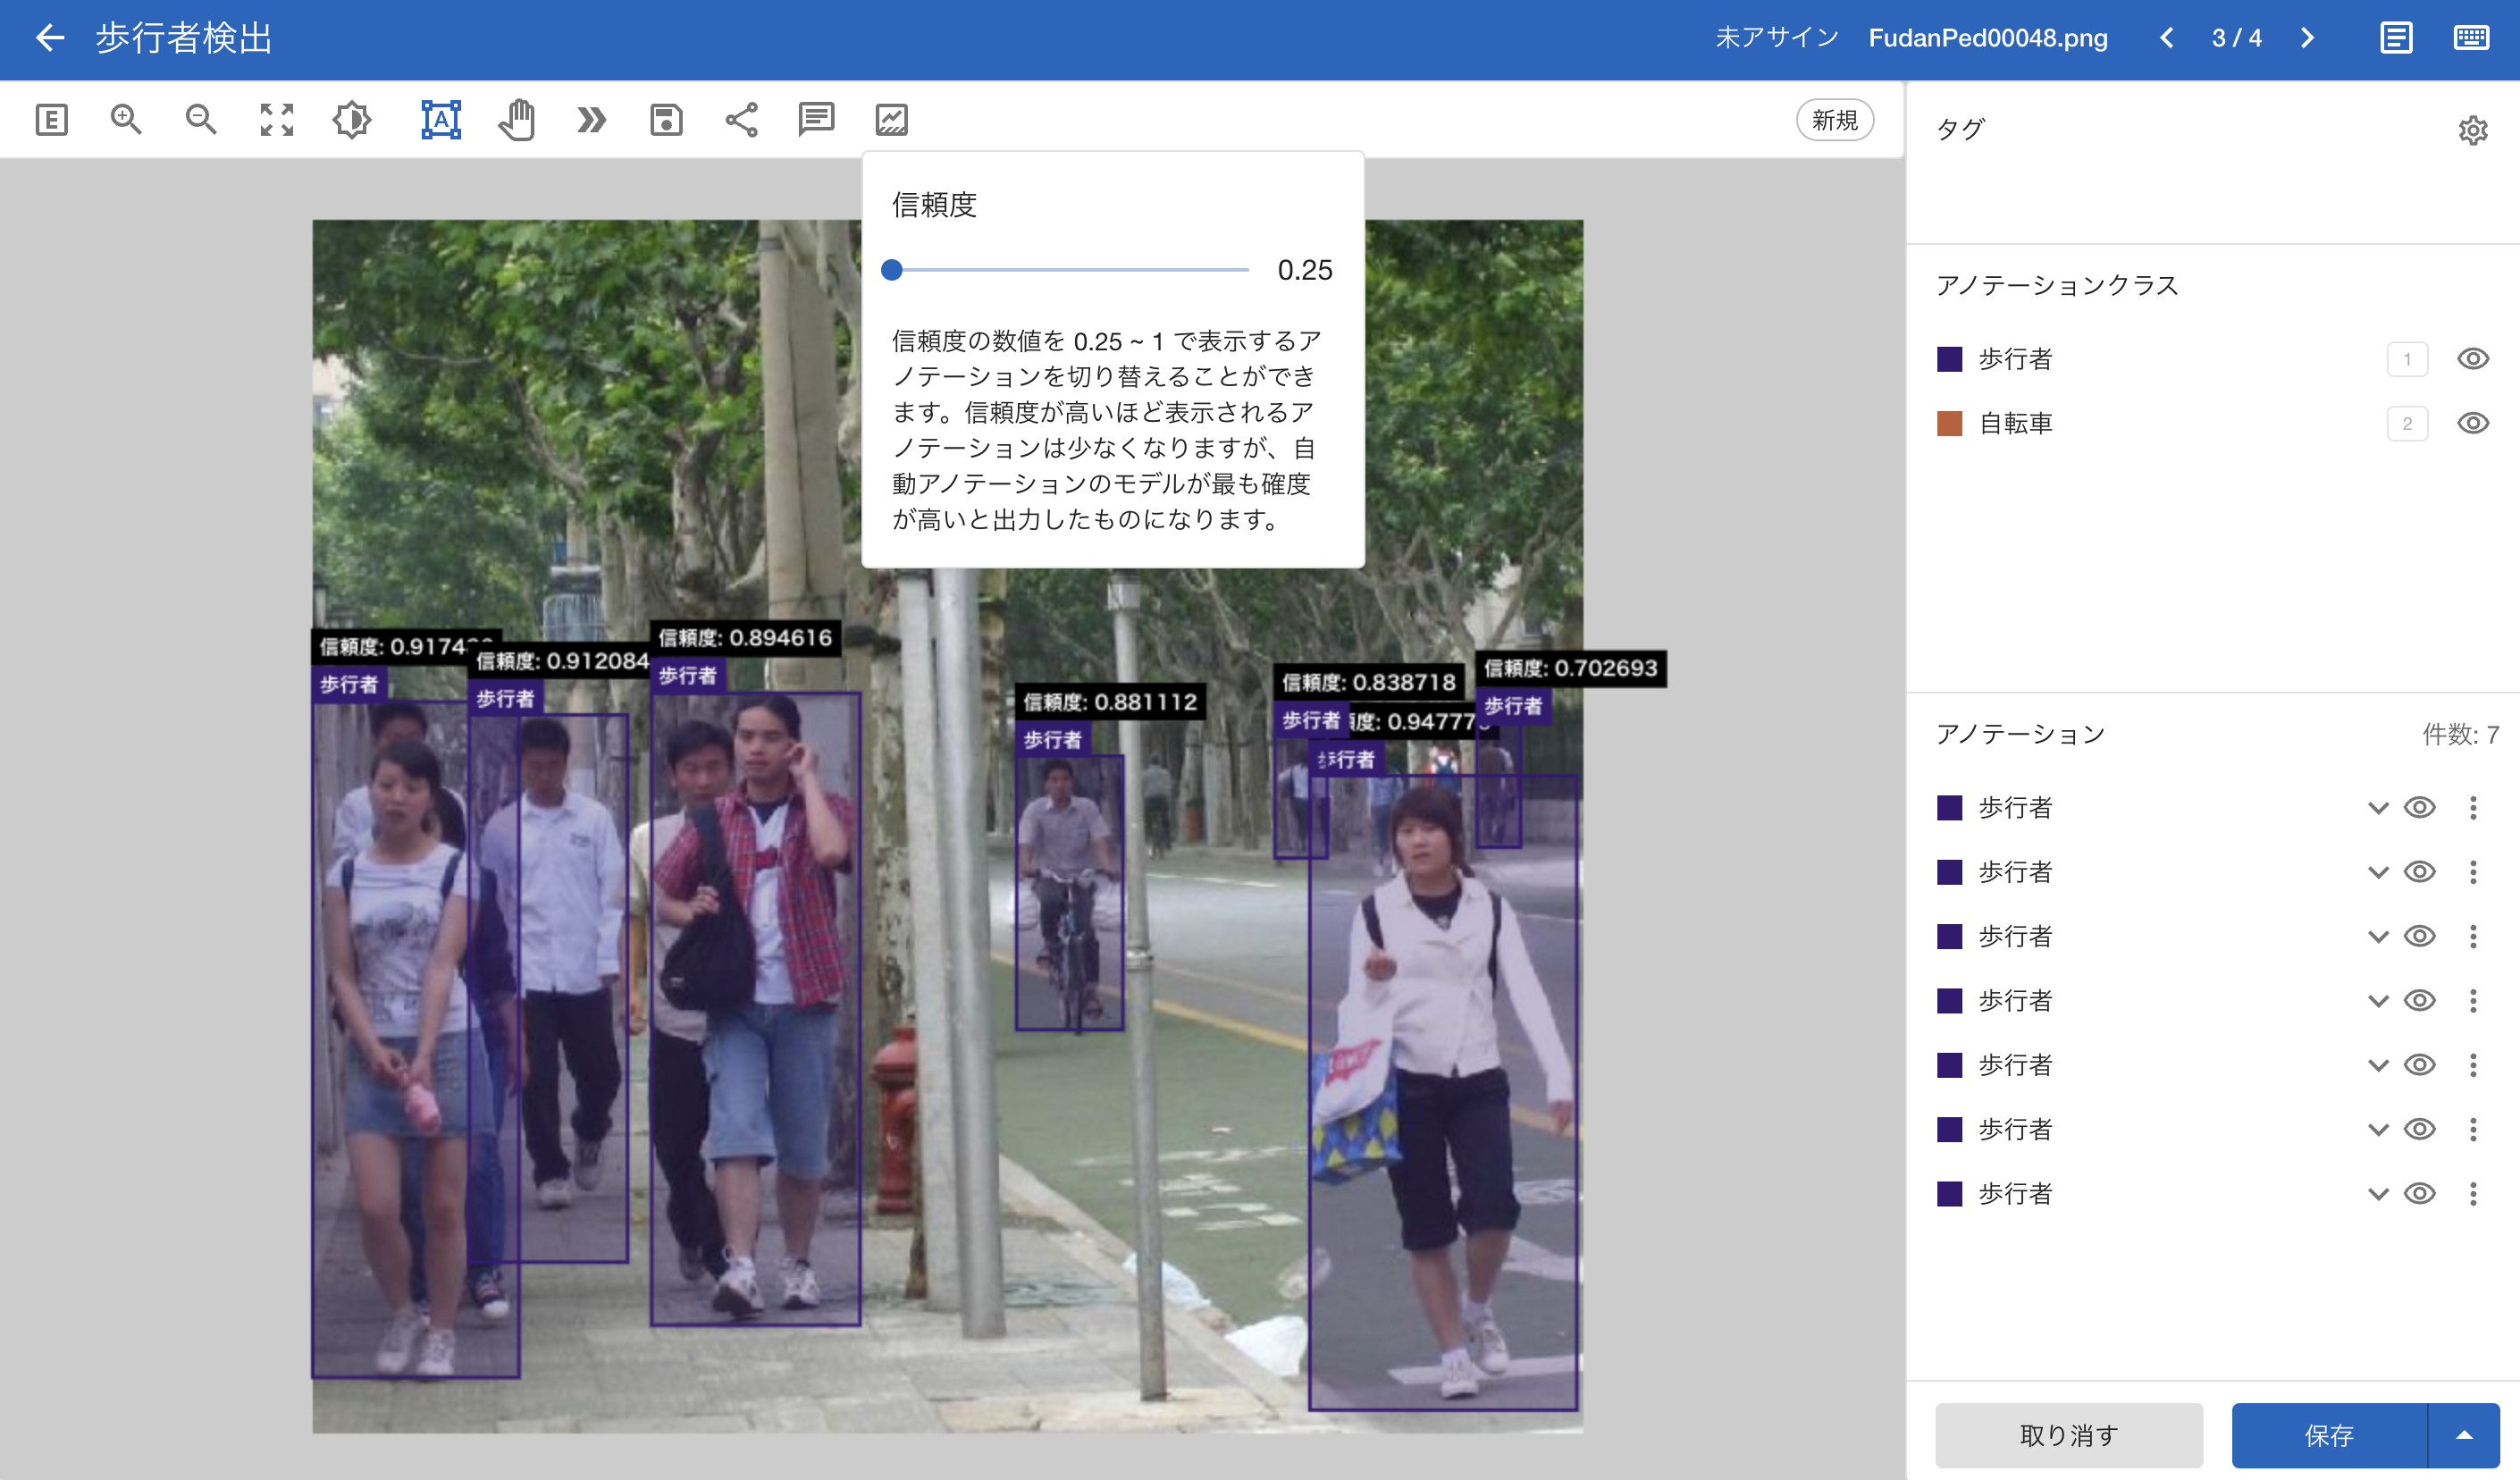
Task: Click the 保存 save button
Action: [x=2329, y=1436]
